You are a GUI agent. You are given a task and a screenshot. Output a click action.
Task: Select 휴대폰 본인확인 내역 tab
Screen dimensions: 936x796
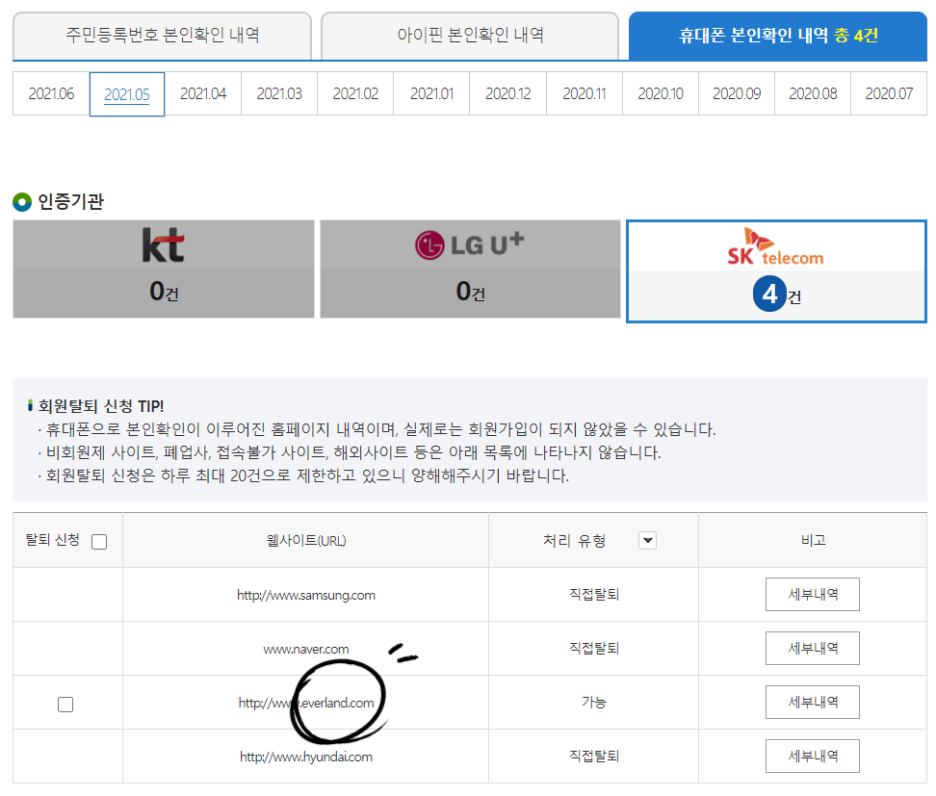click(x=778, y=36)
